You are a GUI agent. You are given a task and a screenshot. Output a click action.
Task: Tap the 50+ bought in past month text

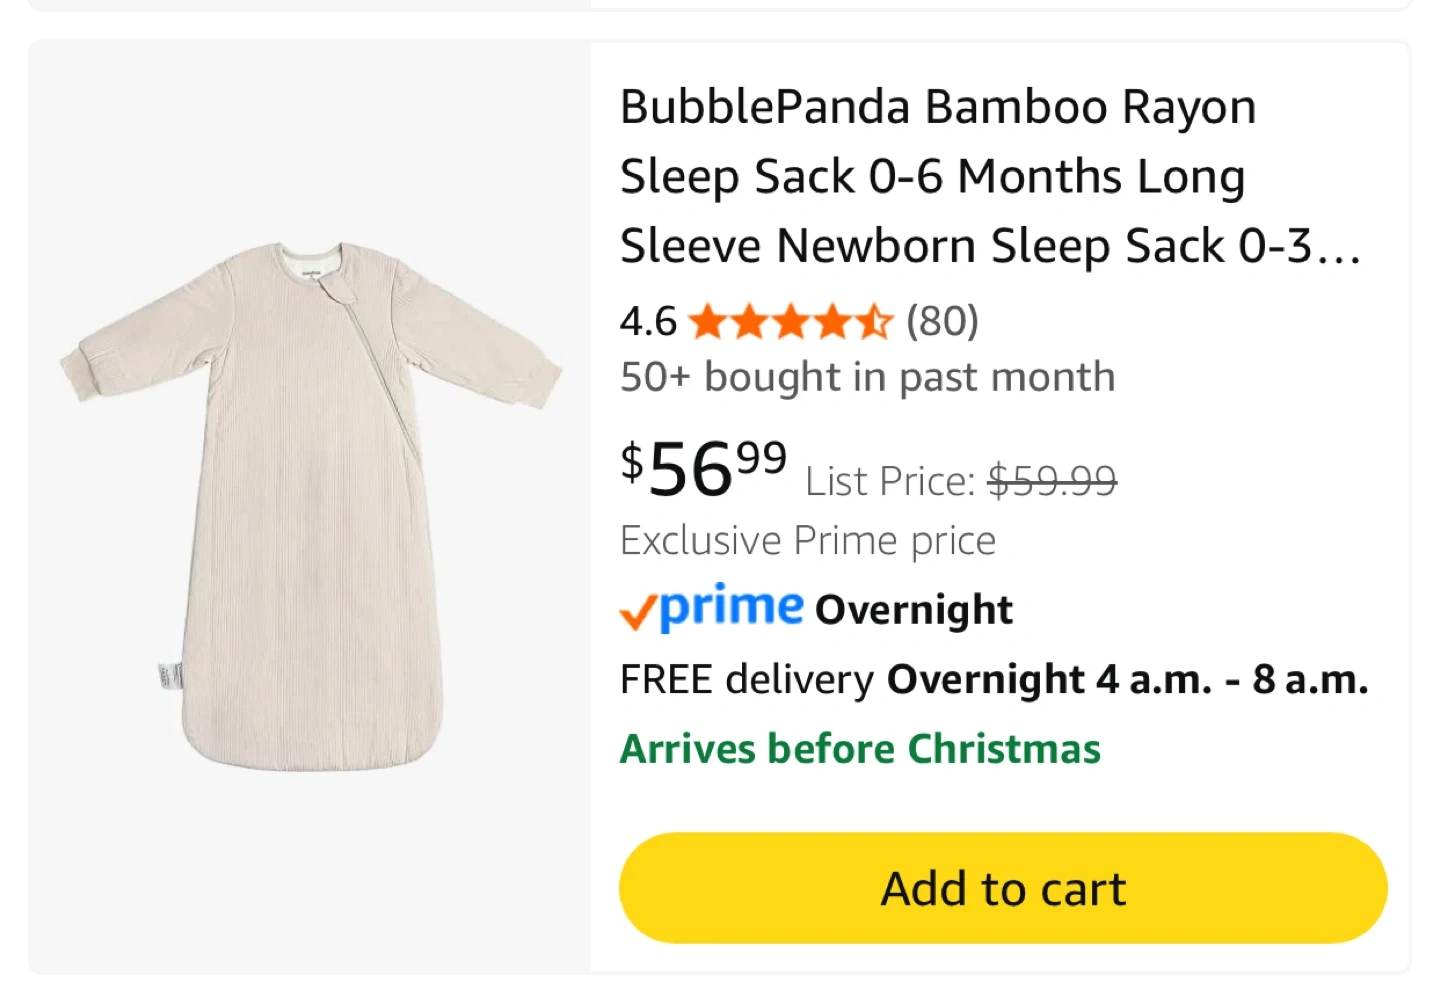867,378
